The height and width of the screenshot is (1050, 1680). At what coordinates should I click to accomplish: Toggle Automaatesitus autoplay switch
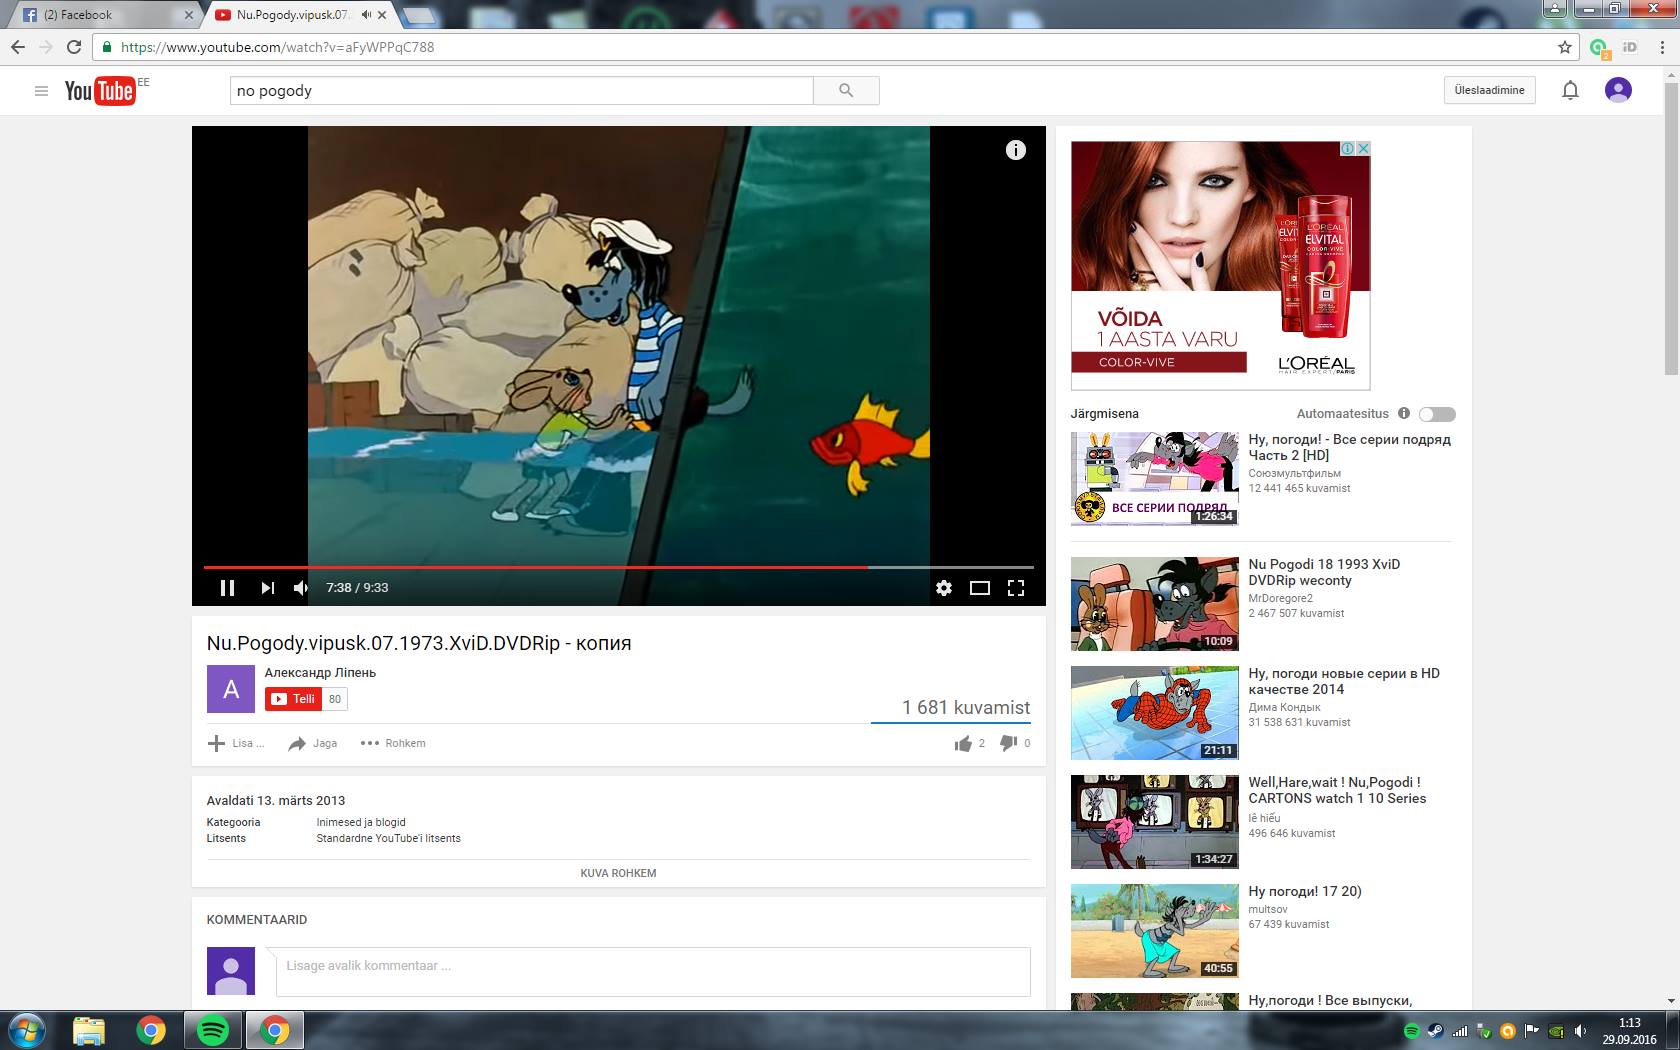click(x=1437, y=414)
